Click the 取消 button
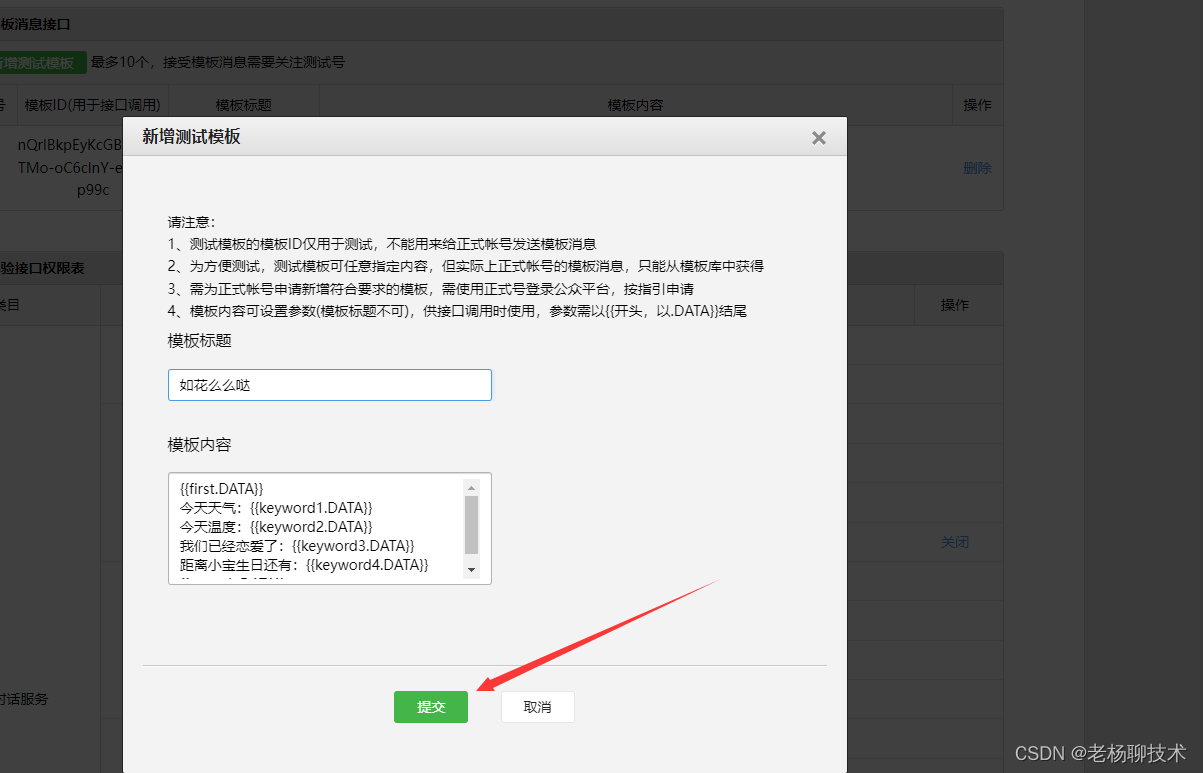 pyautogui.click(x=538, y=707)
